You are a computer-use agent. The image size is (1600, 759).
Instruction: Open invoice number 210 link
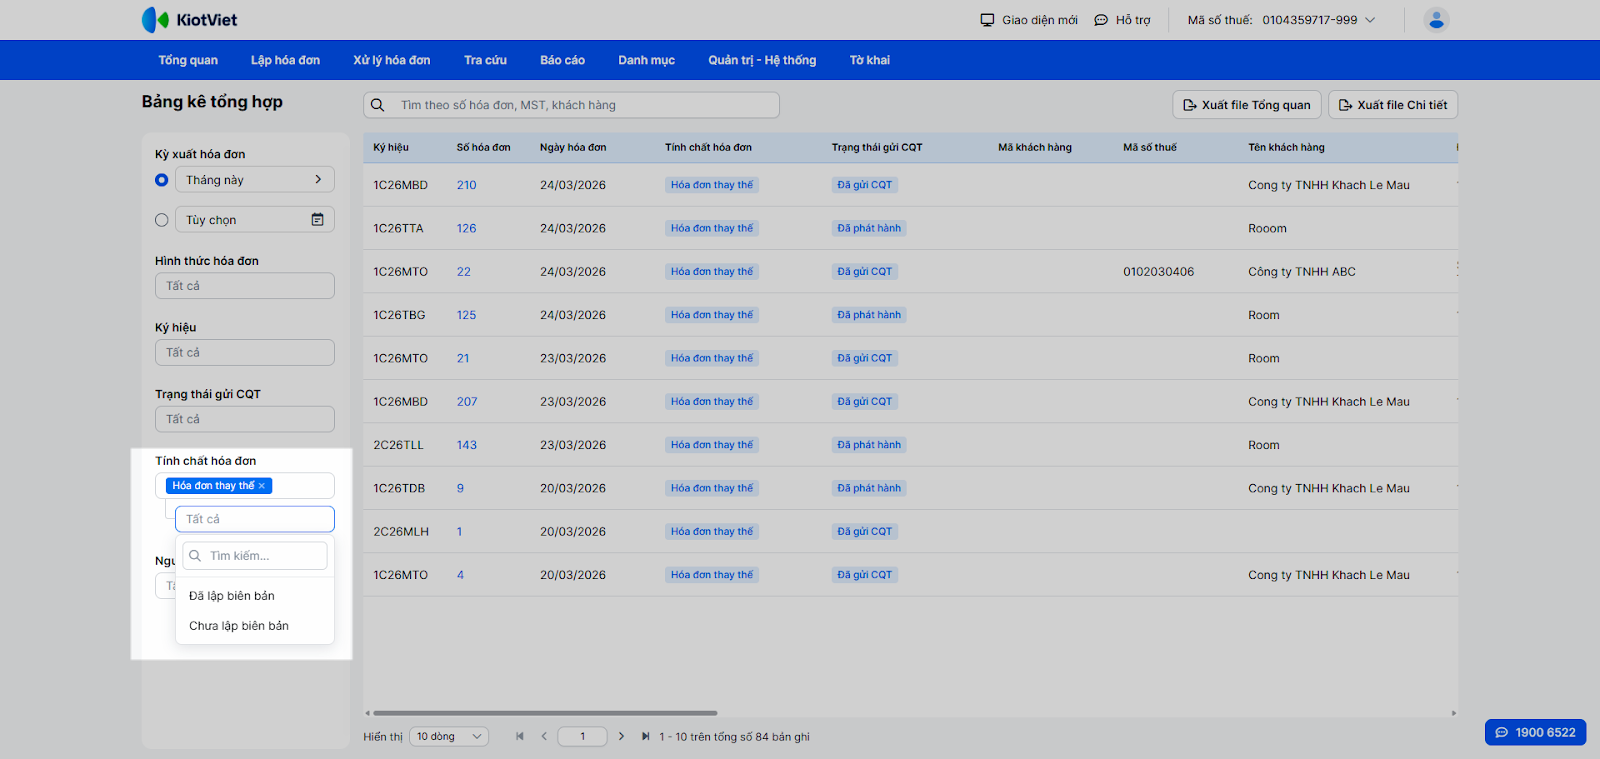click(x=466, y=185)
